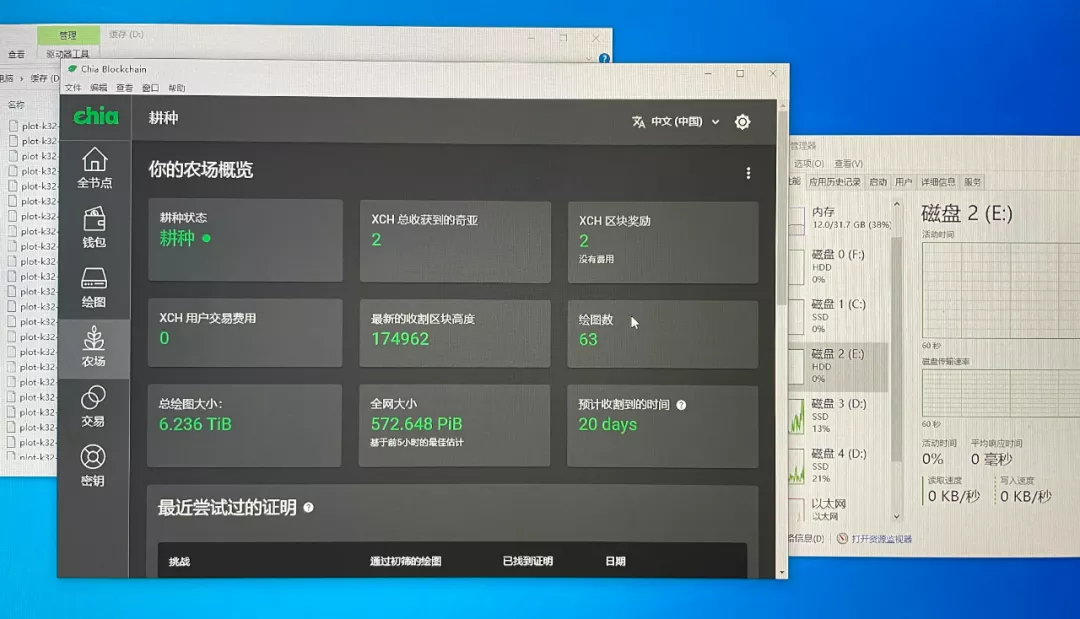Open the 文件 menu in Chia
The height and width of the screenshot is (619, 1080).
click(73, 88)
